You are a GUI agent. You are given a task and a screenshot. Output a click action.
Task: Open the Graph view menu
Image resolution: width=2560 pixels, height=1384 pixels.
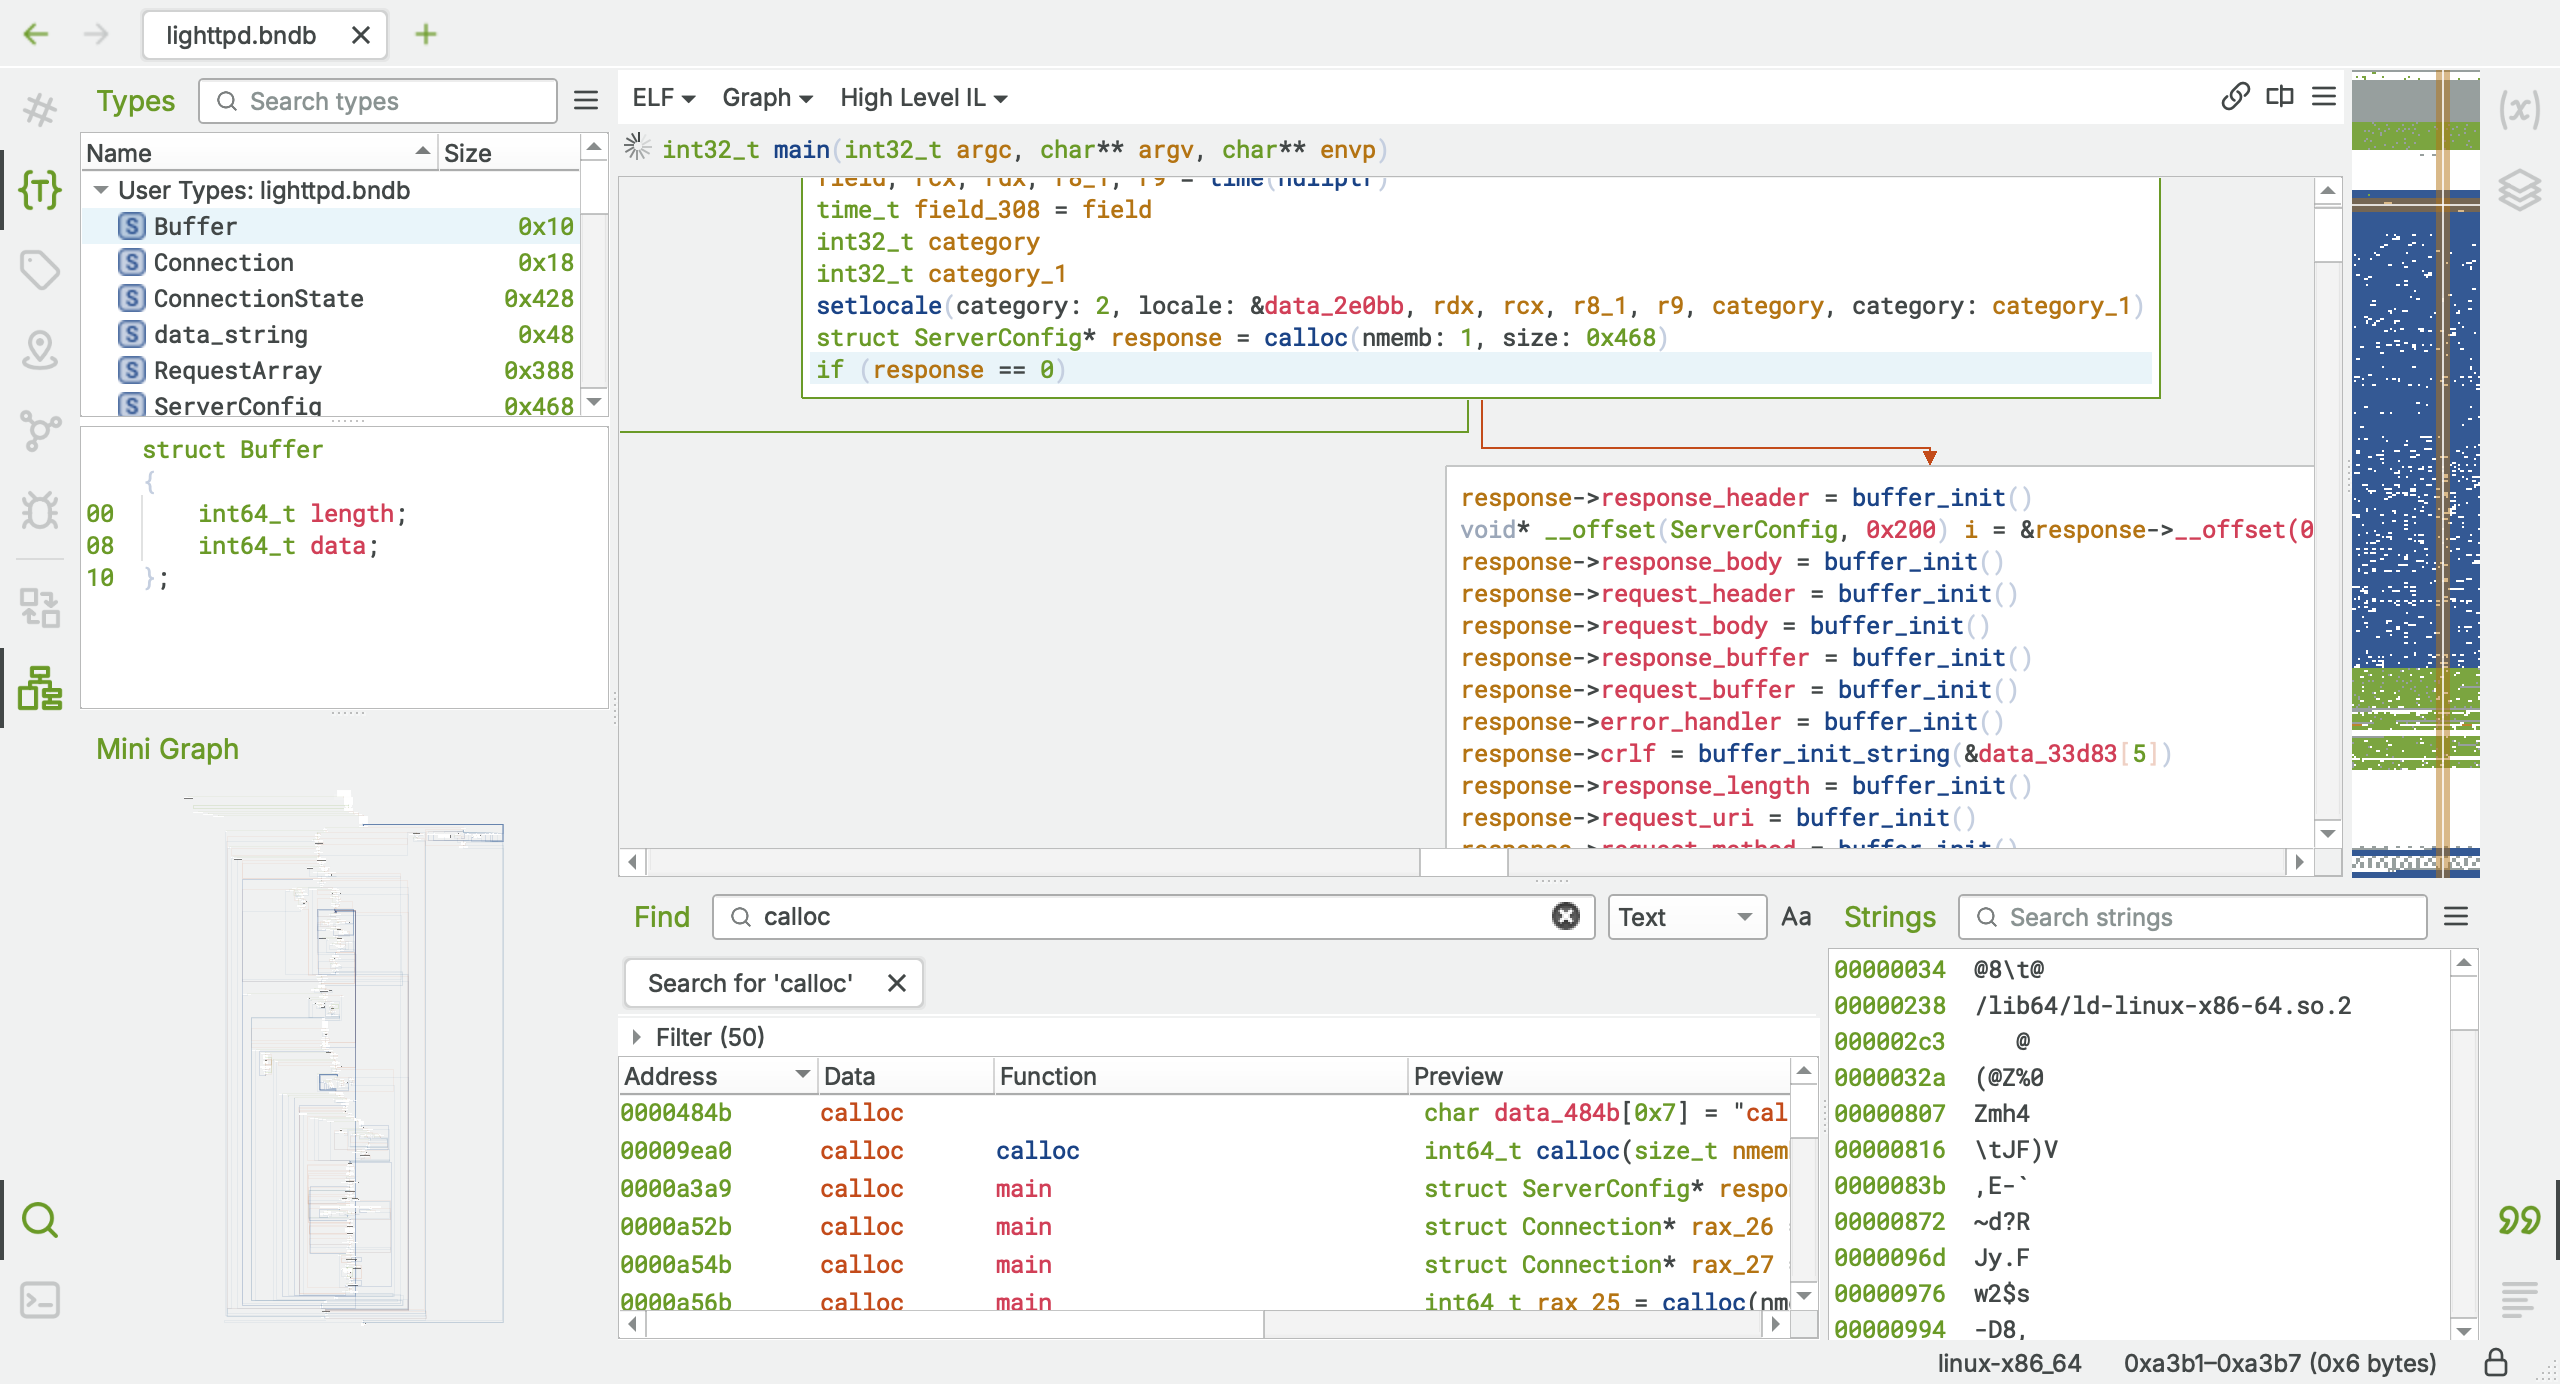tap(766, 98)
